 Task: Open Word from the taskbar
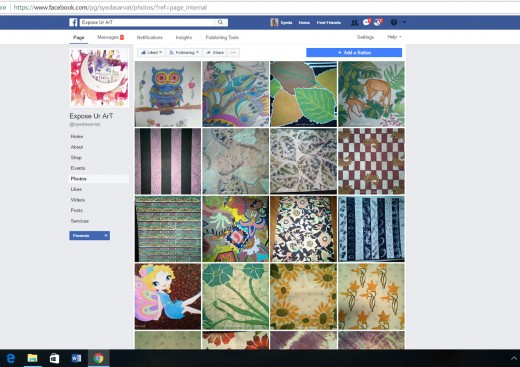76,358
